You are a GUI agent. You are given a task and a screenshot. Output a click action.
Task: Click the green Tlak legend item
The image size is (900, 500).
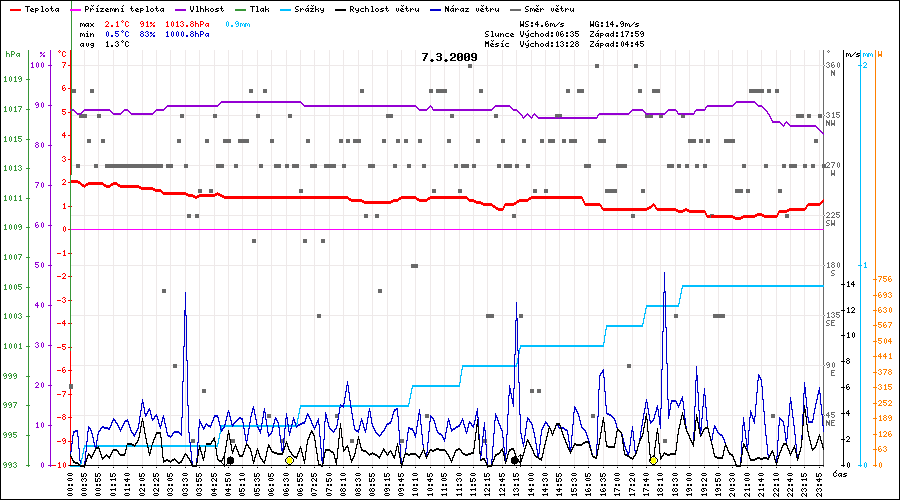point(258,9)
